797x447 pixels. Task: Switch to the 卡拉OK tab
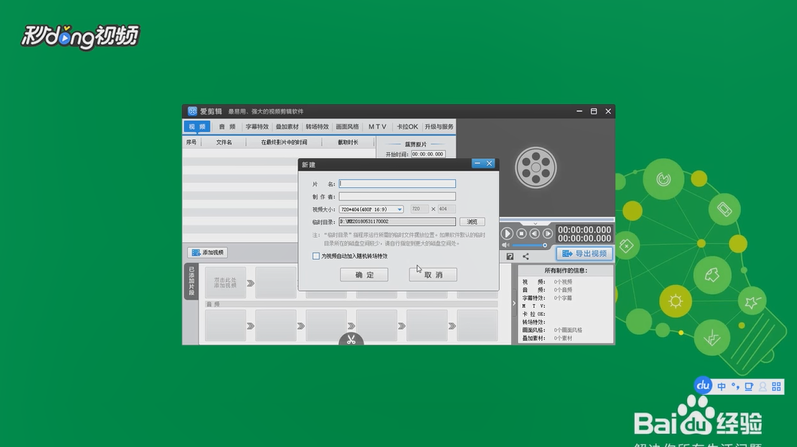[407, 127]
